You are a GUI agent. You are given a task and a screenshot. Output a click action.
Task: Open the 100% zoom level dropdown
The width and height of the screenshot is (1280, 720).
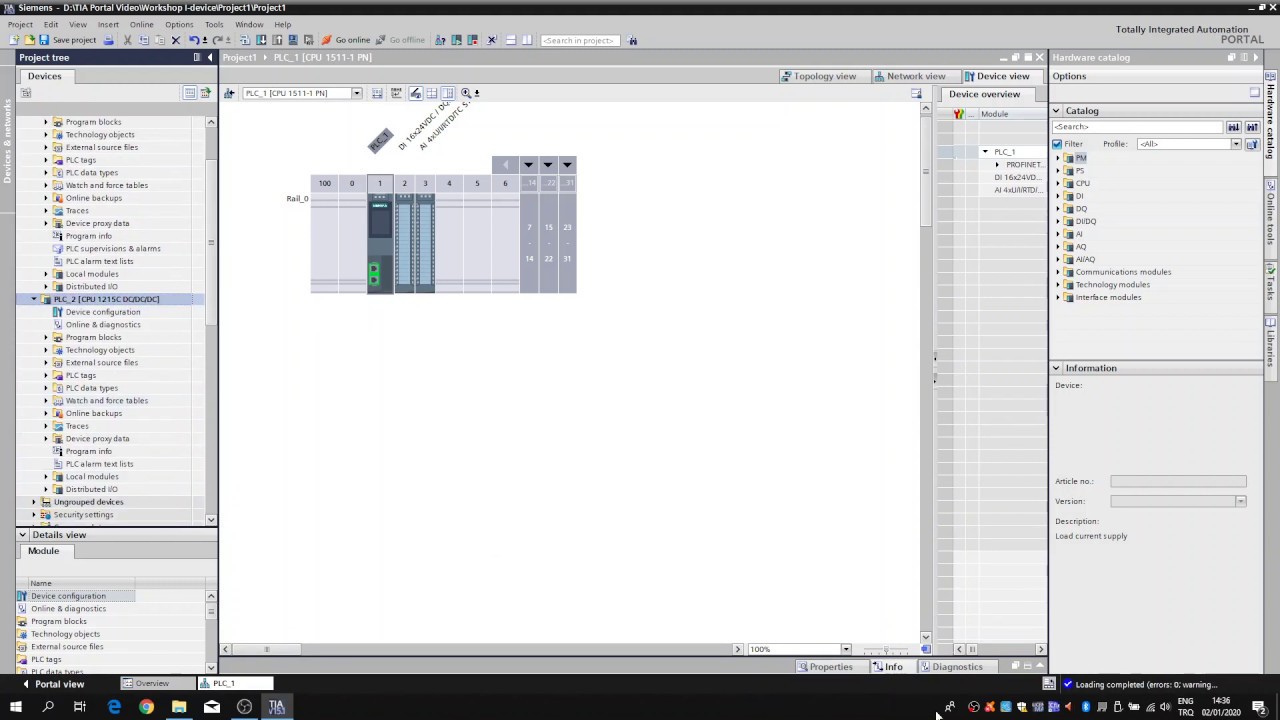(846, 649)
